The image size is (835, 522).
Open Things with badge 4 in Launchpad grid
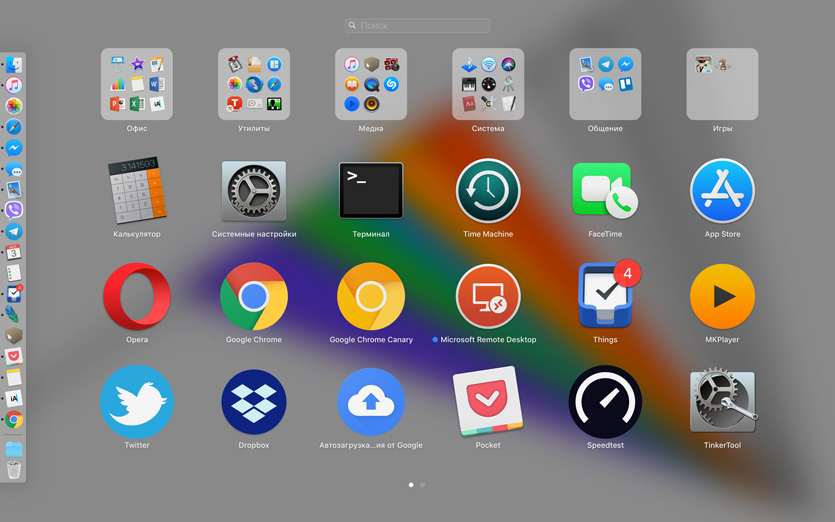[608, 295]
